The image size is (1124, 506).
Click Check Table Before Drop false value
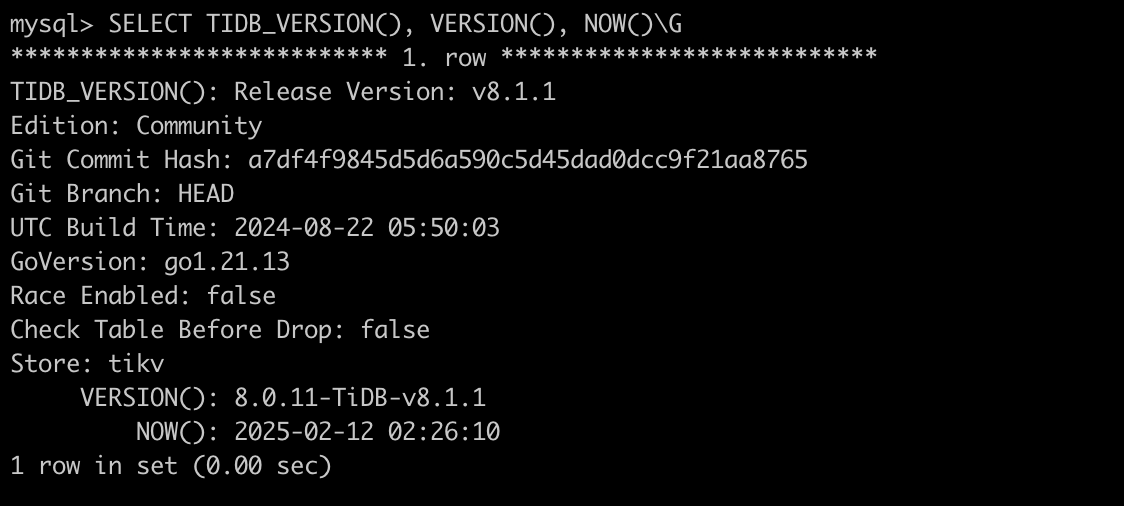click(x=395, y=330)
